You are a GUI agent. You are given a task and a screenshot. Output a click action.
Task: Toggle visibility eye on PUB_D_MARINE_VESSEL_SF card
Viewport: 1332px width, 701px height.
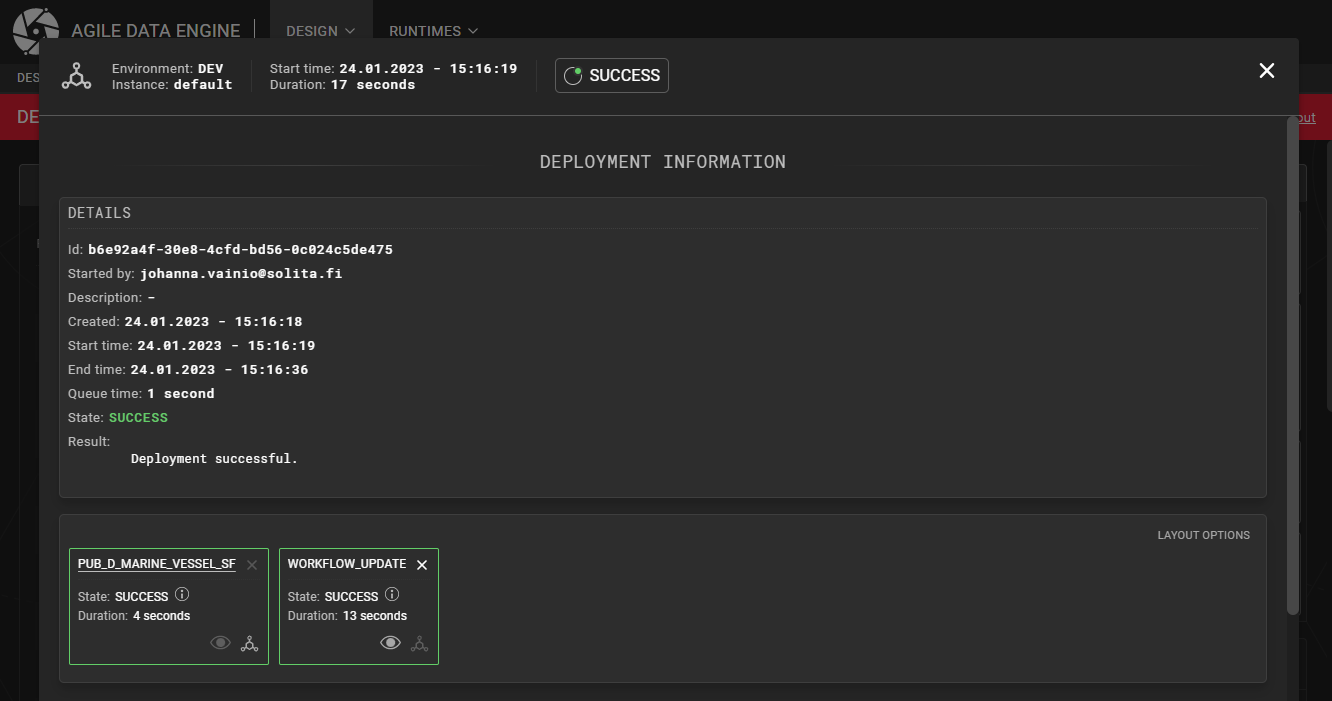pyautogui.click(x=220, y=643)
